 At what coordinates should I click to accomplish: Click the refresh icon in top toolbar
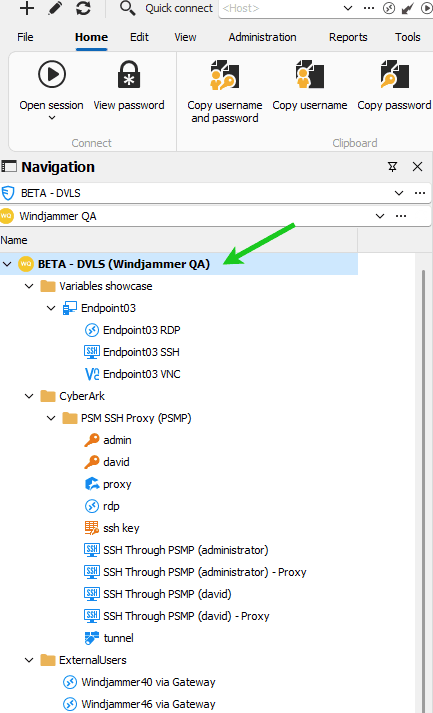[x=83, y=8]
